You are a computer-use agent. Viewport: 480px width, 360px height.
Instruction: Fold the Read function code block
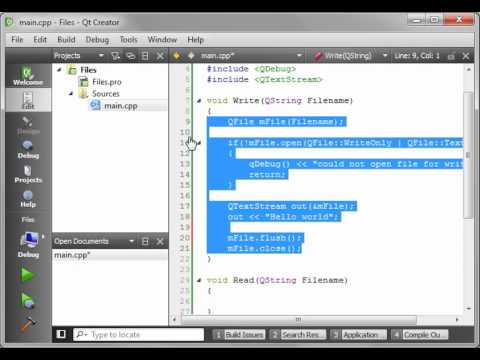click(x=199, y=280)
